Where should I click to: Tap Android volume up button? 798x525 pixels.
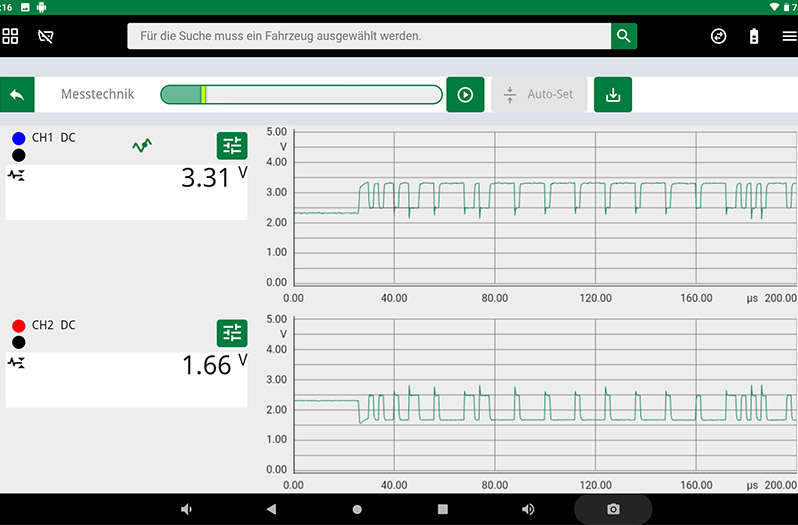528,509
